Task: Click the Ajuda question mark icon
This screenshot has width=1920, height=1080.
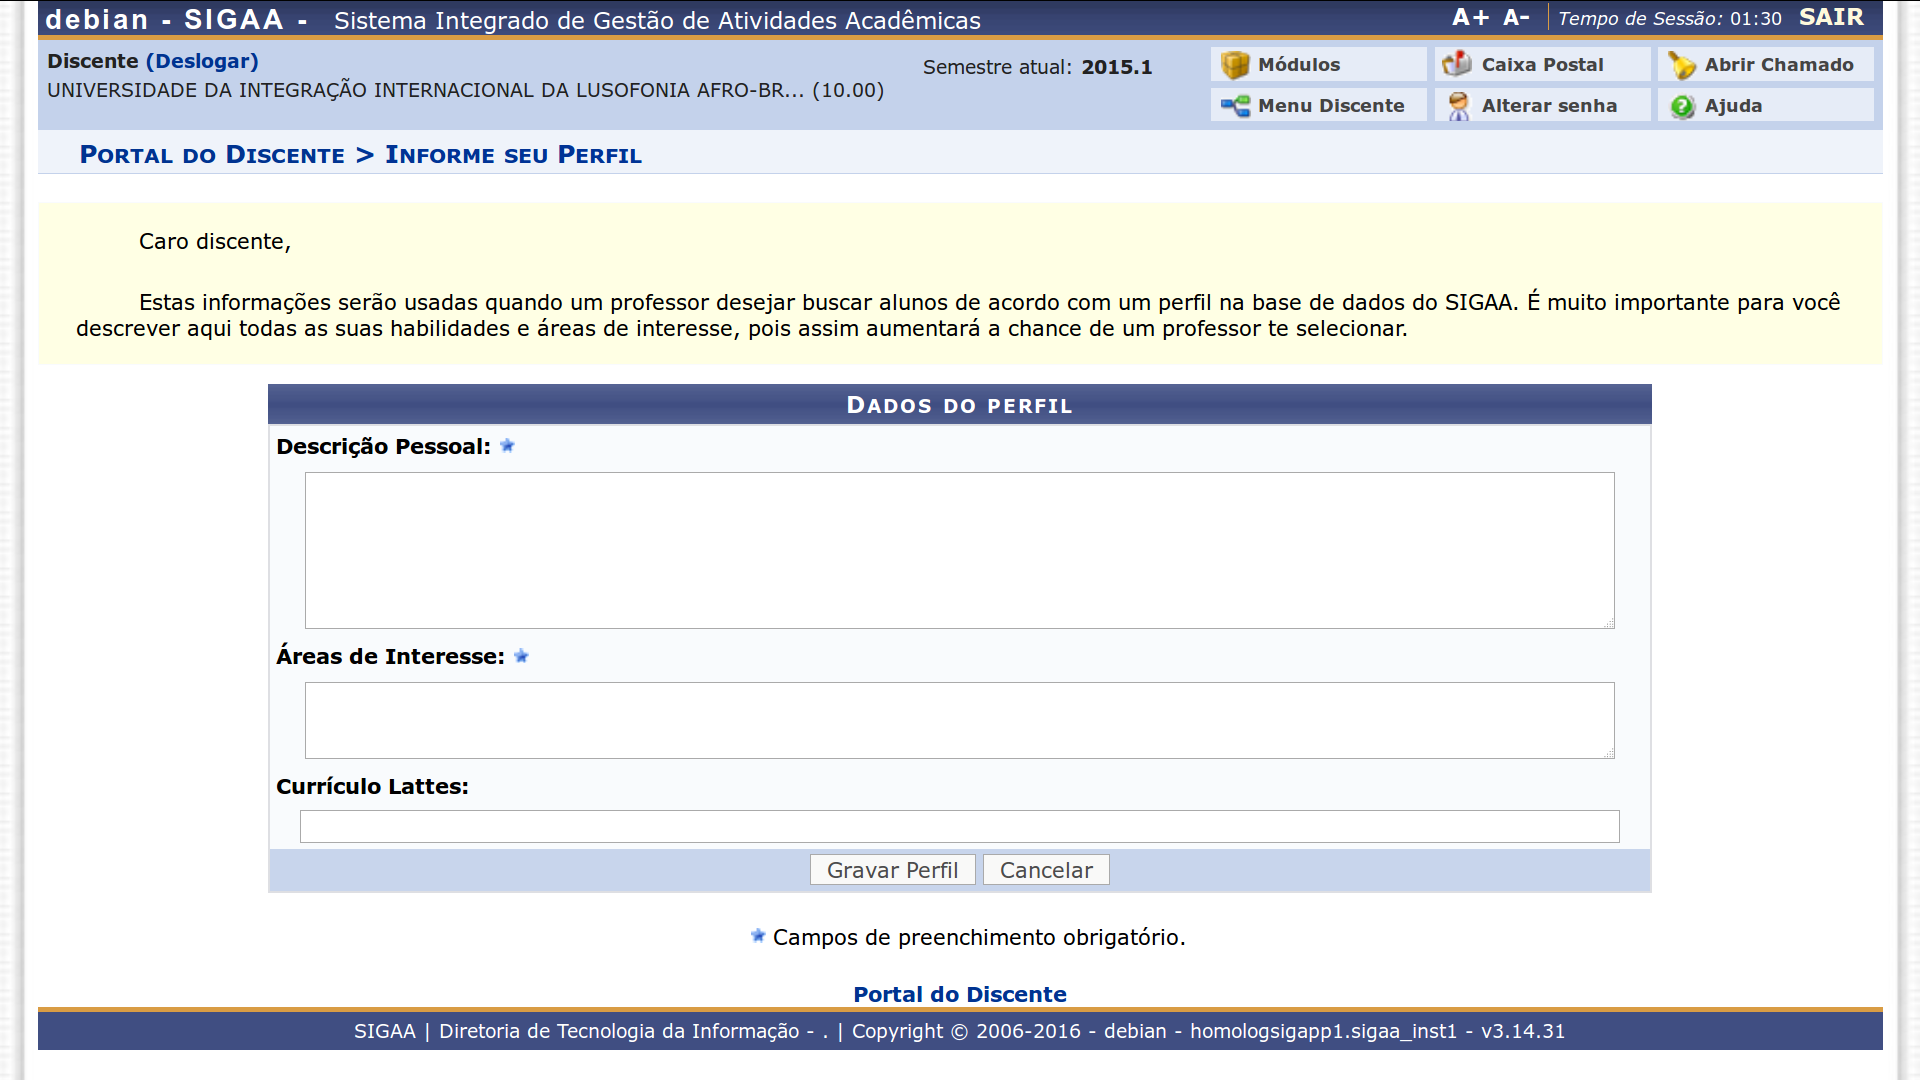Action: tap(1682, 106)
